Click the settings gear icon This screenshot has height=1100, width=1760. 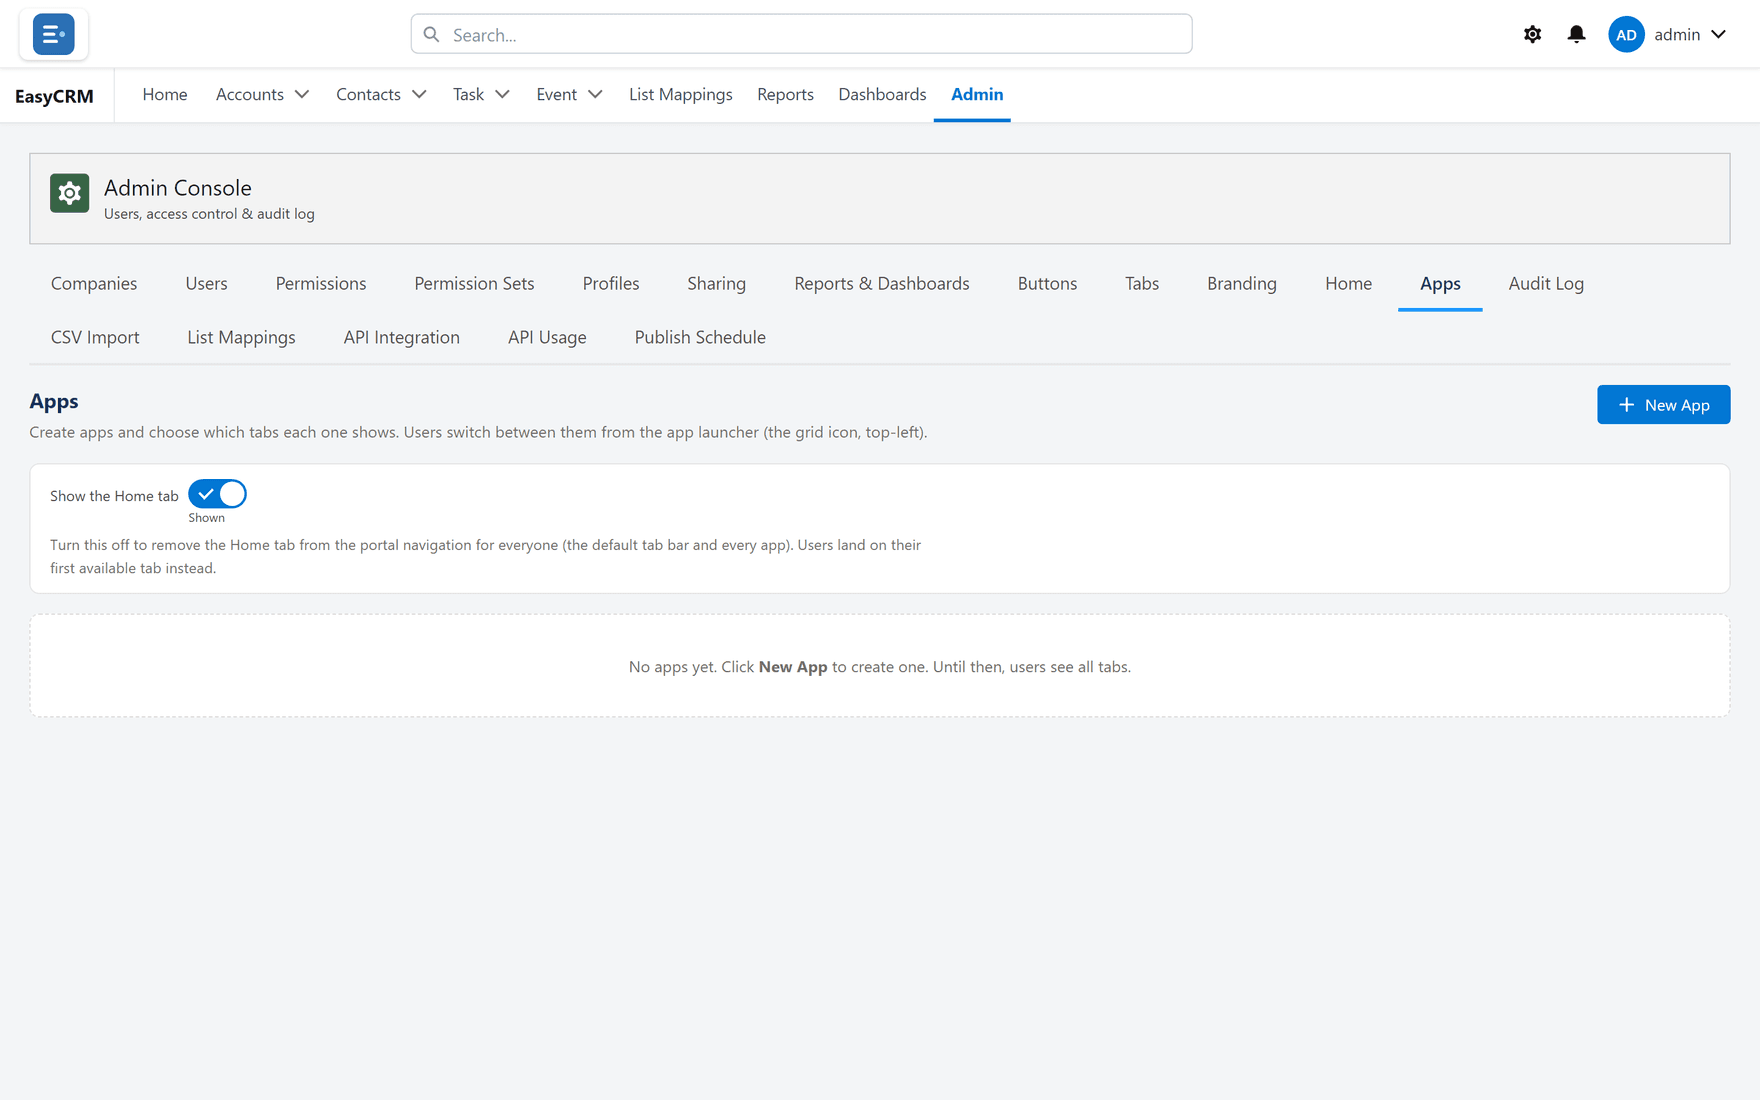1532,34
